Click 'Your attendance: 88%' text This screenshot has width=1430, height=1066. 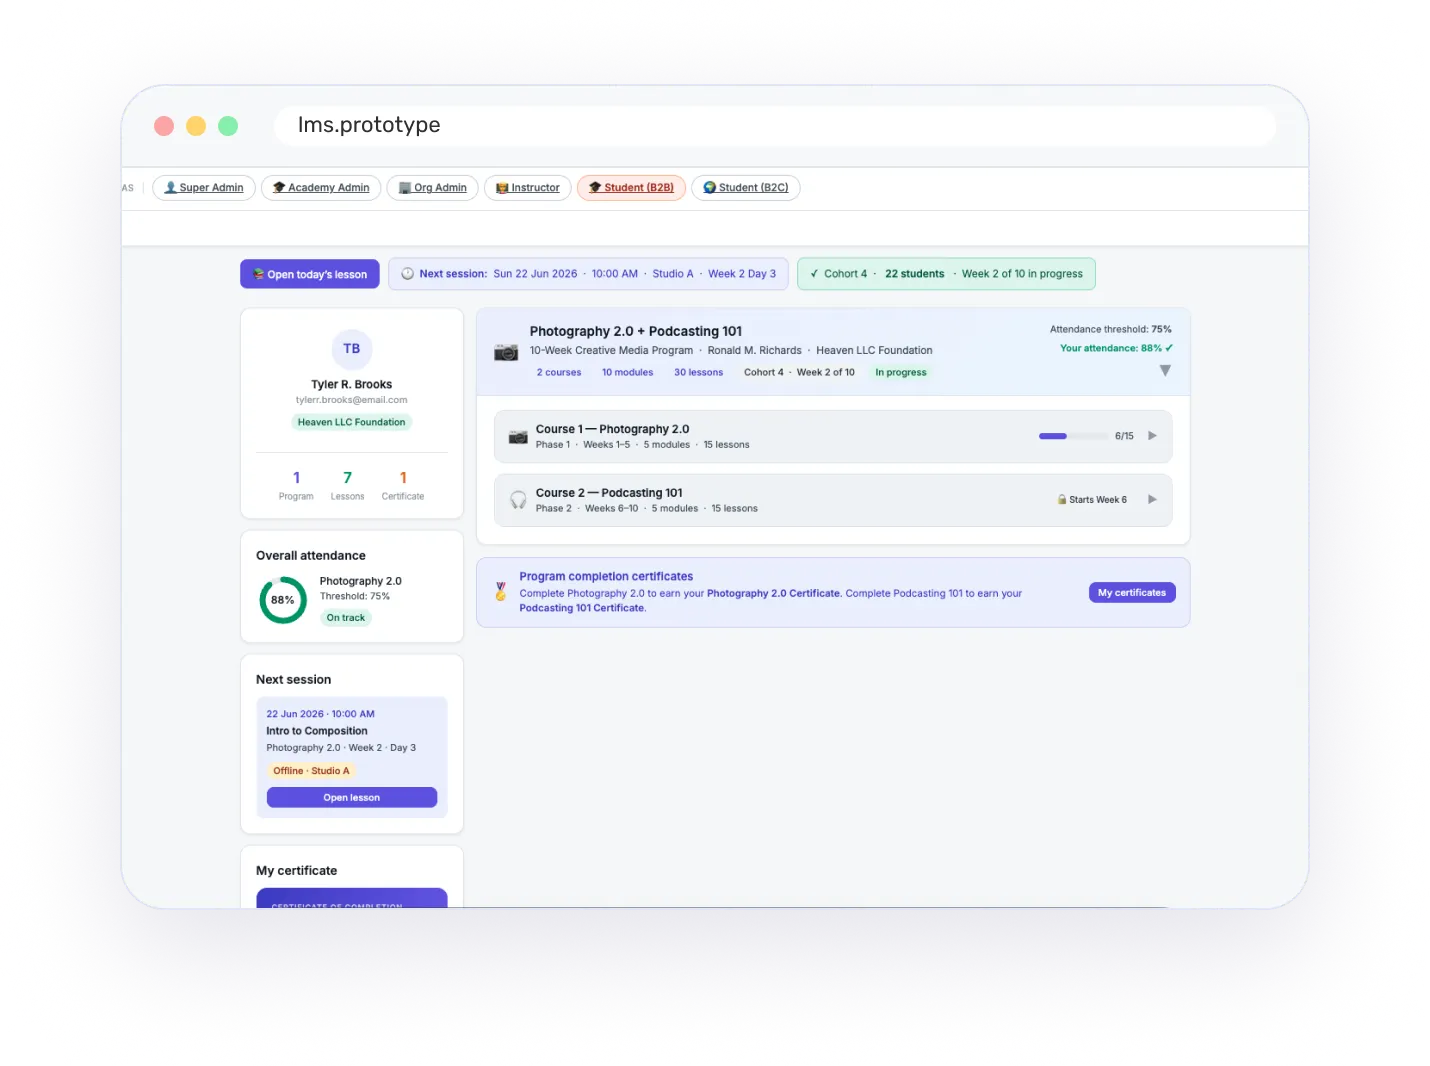(1116, 349)
